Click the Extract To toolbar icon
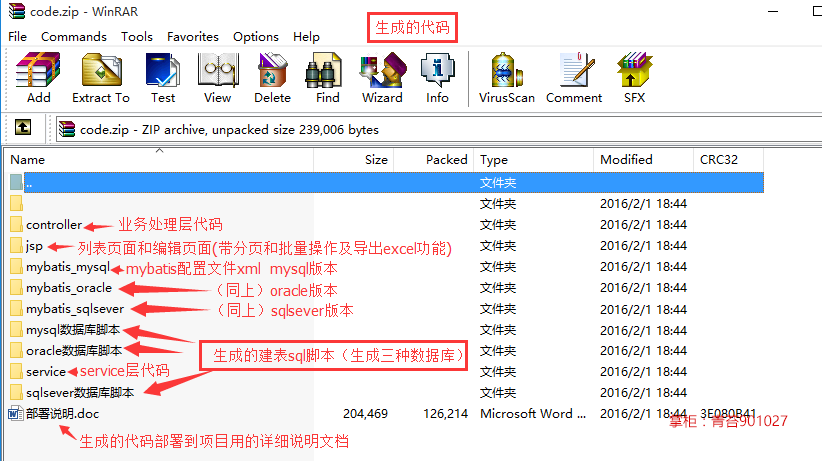822x461 pixels. click(102, 70)
